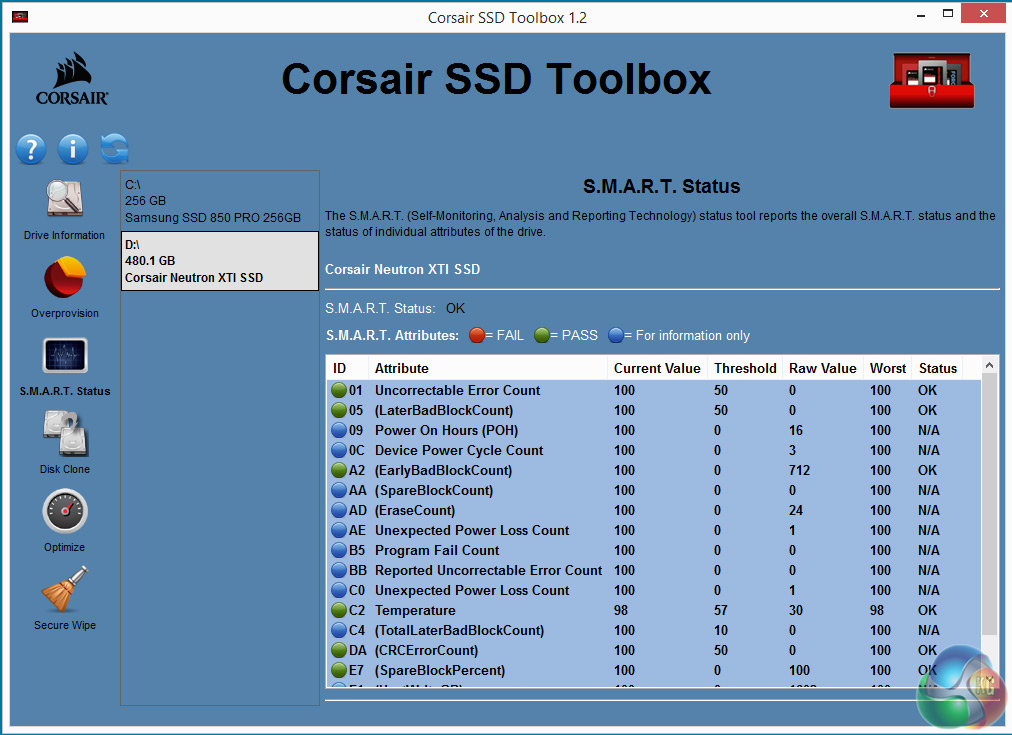Click the red toolbox icon in header

(932, 81)
